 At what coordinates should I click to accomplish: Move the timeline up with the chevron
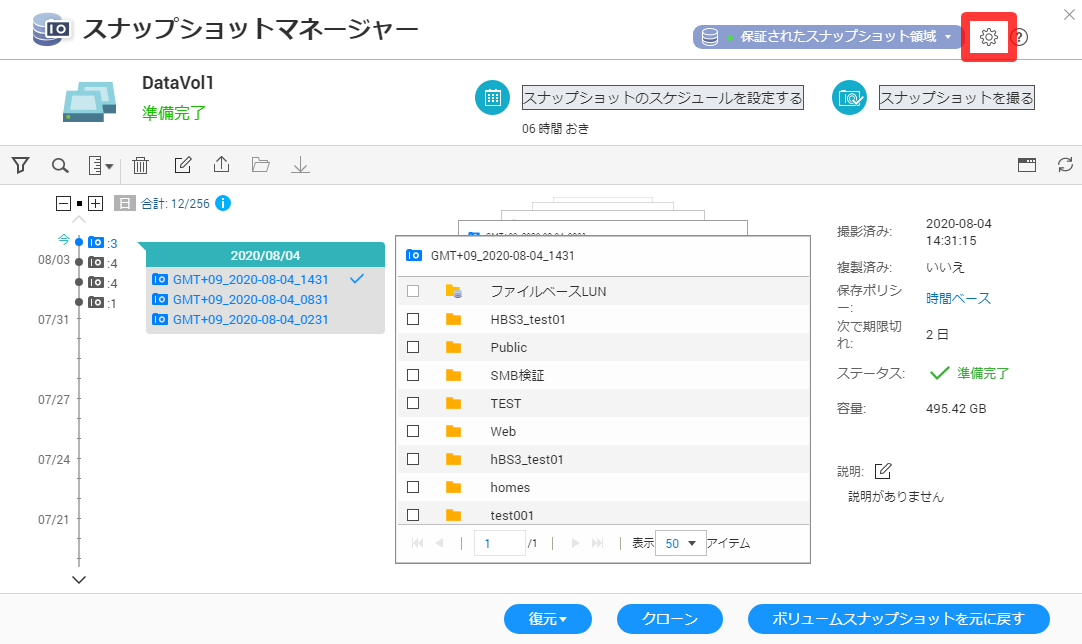79,219
